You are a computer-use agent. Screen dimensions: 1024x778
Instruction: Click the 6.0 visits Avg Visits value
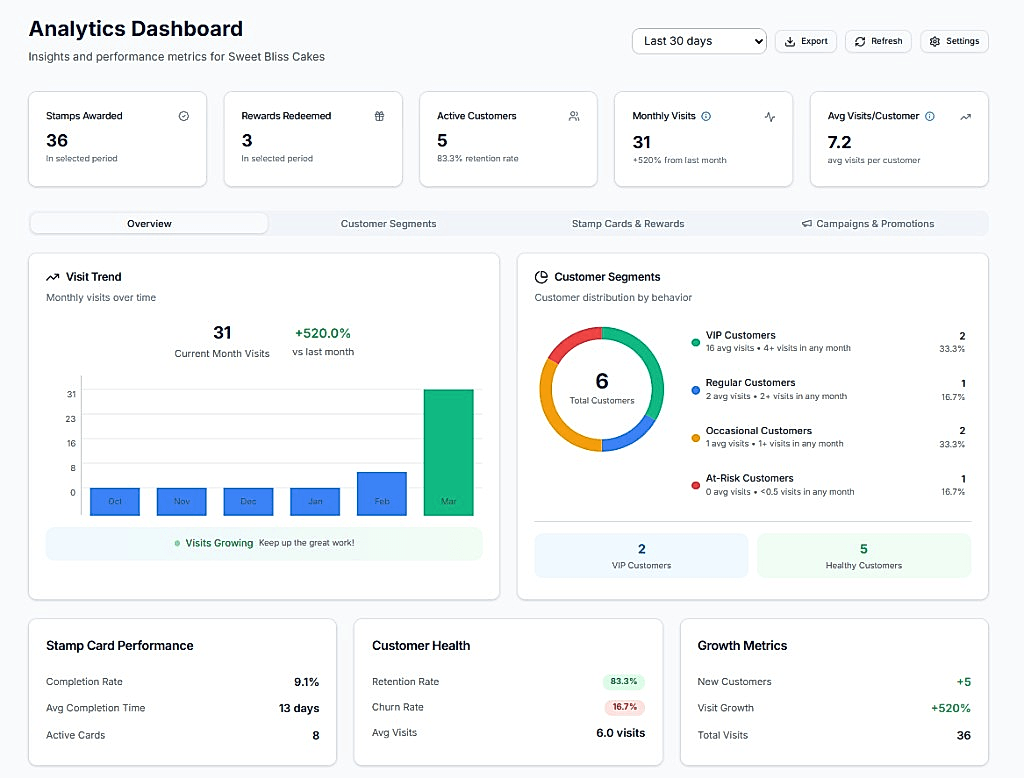coord(620,733)
